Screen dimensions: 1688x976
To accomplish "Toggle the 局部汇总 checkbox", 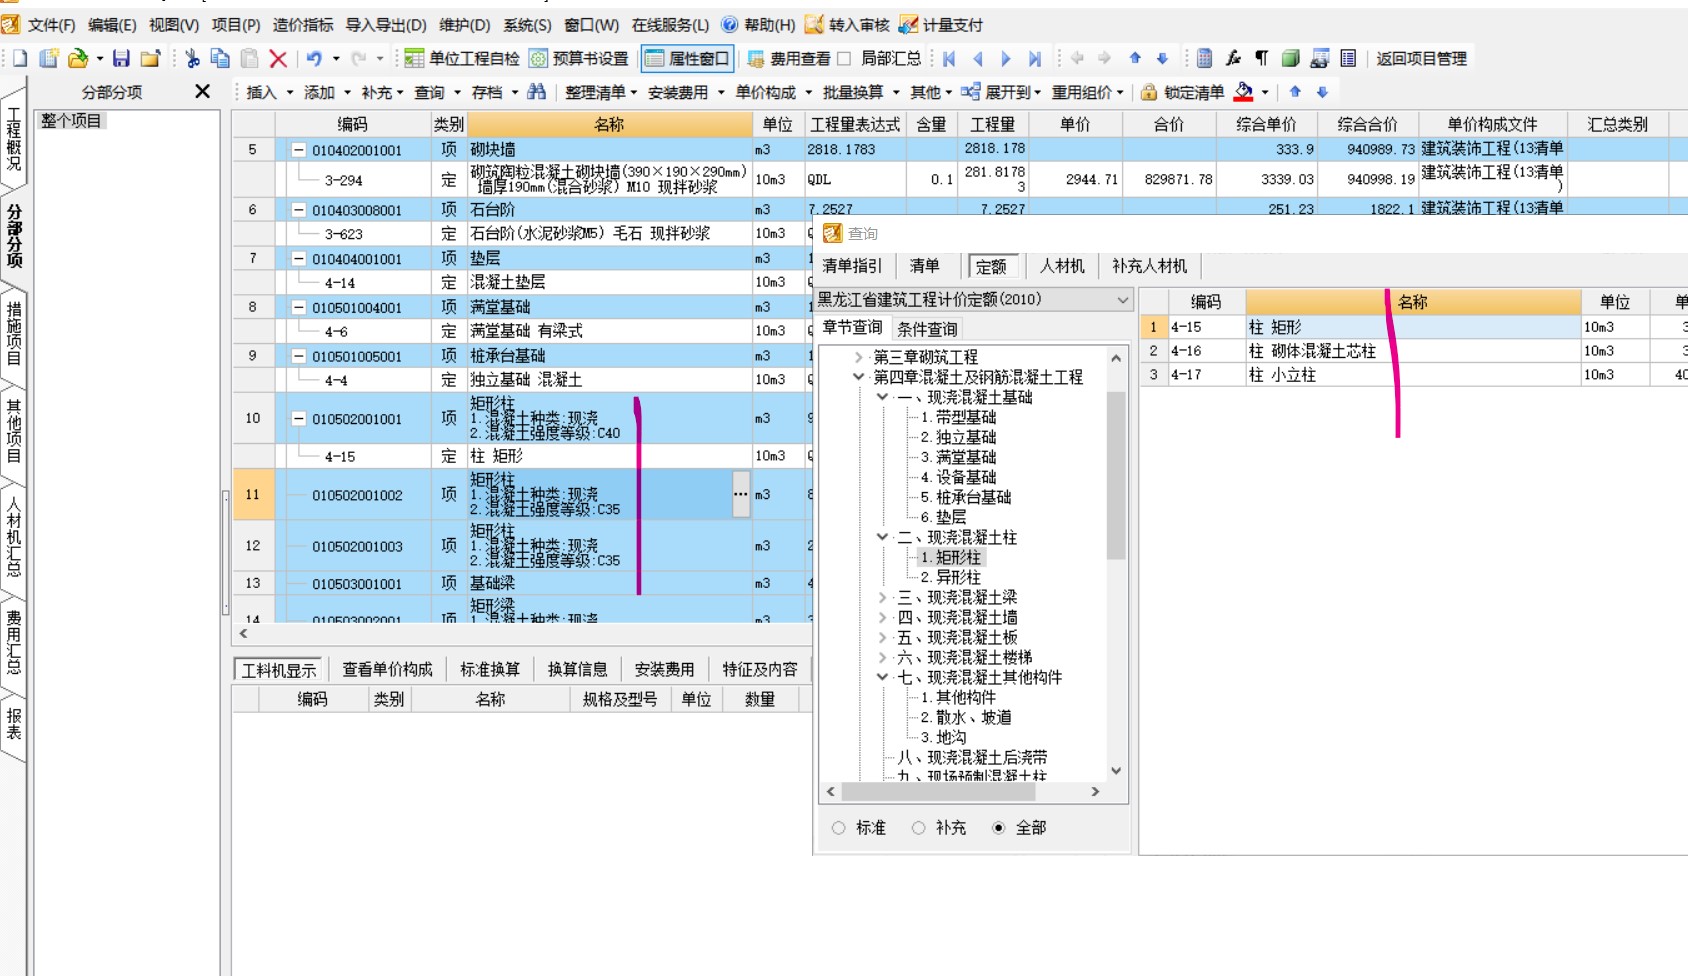I will pos(844,59).
